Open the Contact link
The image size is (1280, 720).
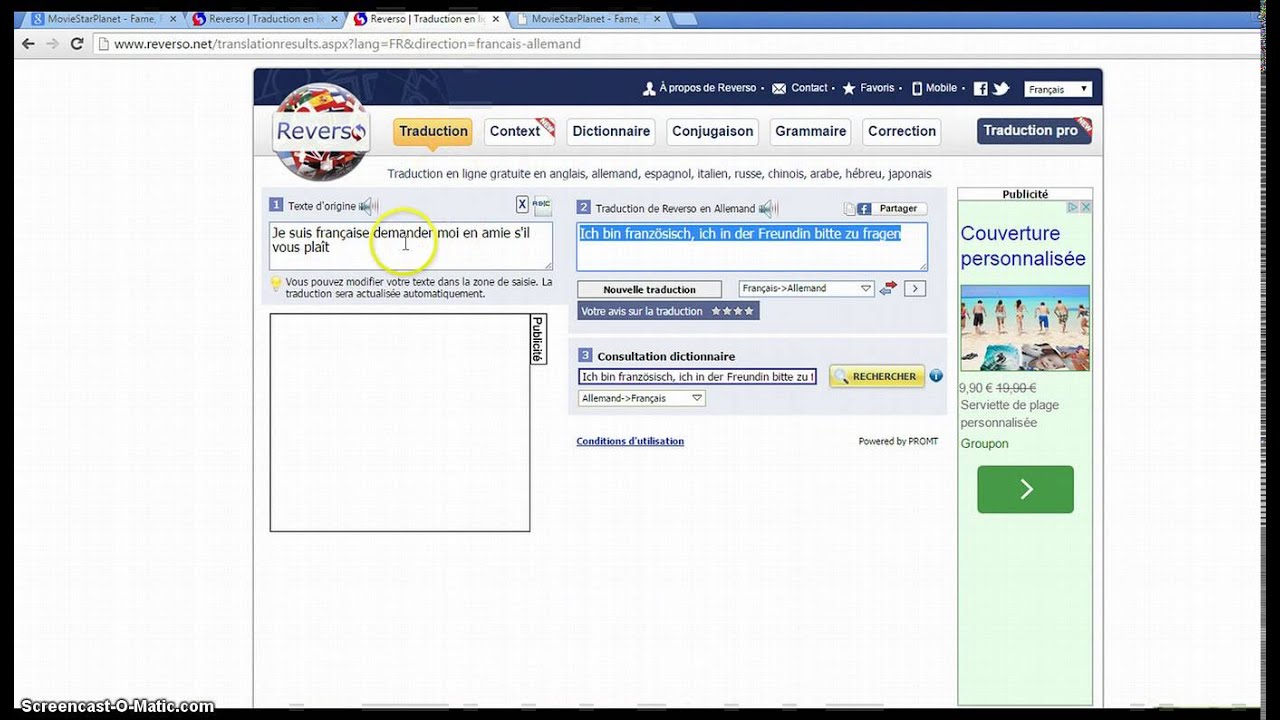coord(800,88)
